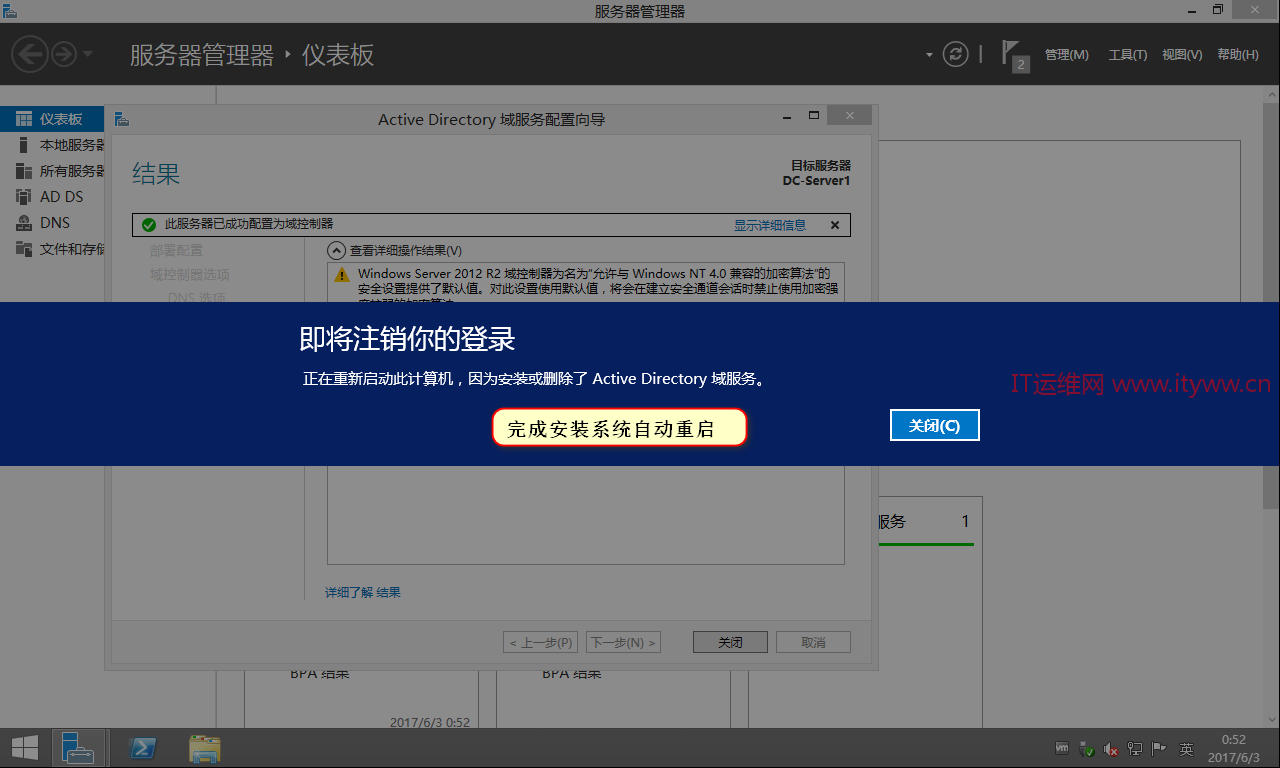Open the taskbar clock showing 0:52
Image resolution: width=1280 pixels, height=768 pixels.
coord(1233,748)
